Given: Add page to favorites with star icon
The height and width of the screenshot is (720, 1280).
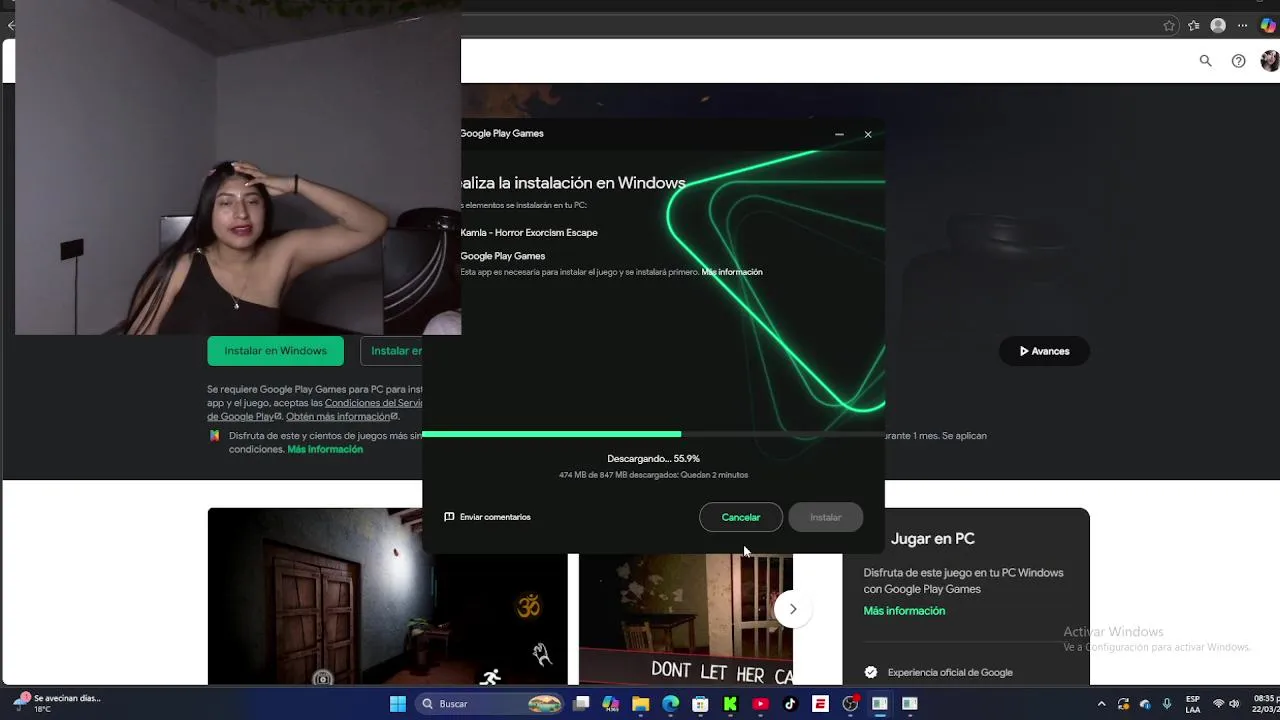Looking at the screenshot, I should tap(1169, 26).
